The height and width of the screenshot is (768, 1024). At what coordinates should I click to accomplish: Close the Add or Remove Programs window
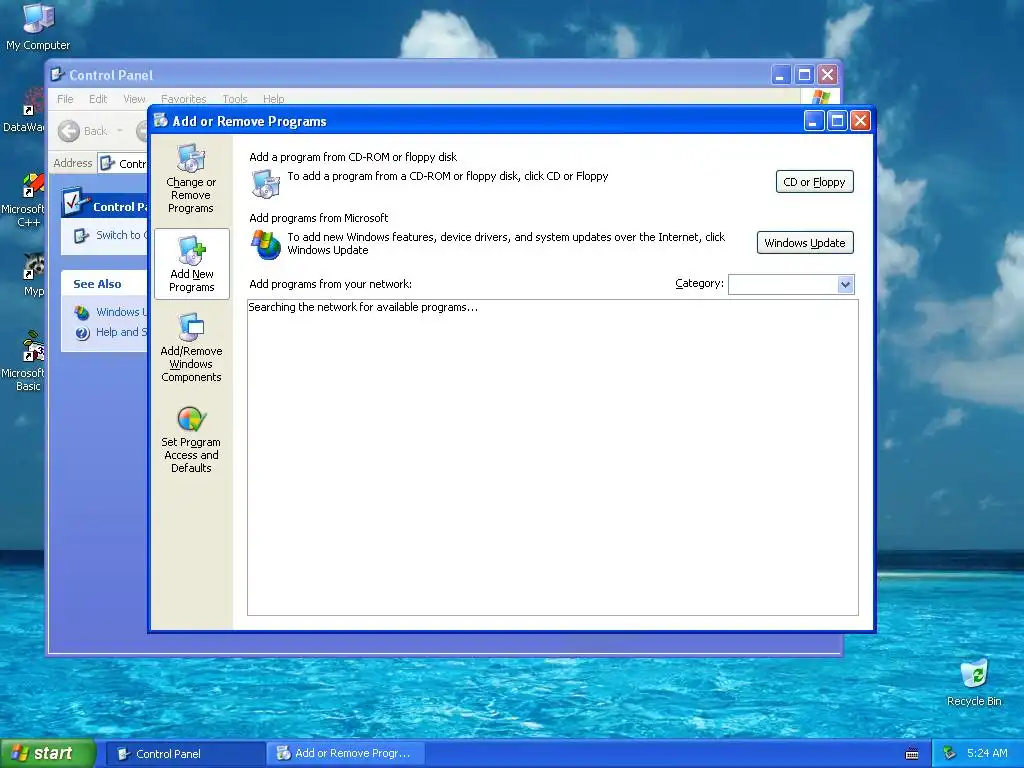point(861,121)
